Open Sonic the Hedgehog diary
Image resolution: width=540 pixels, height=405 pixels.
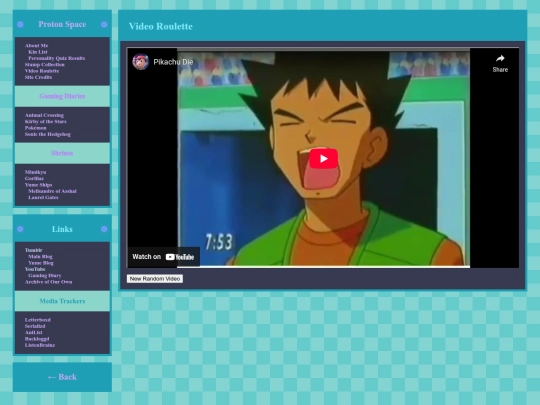48,134
